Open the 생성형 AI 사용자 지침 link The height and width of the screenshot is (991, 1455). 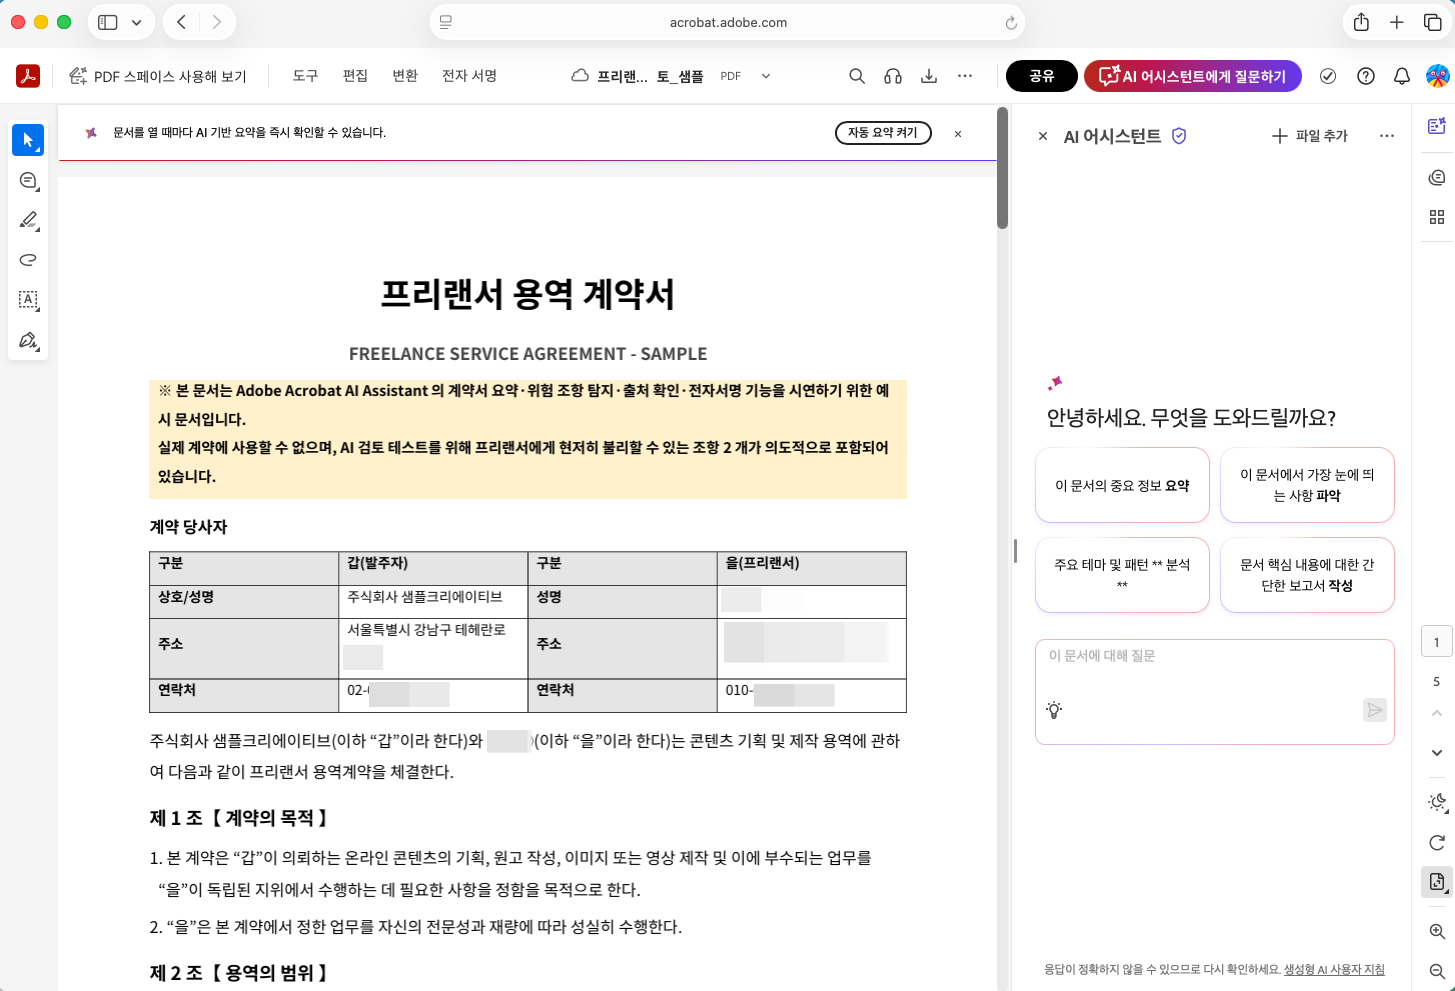click(1334, 969)
